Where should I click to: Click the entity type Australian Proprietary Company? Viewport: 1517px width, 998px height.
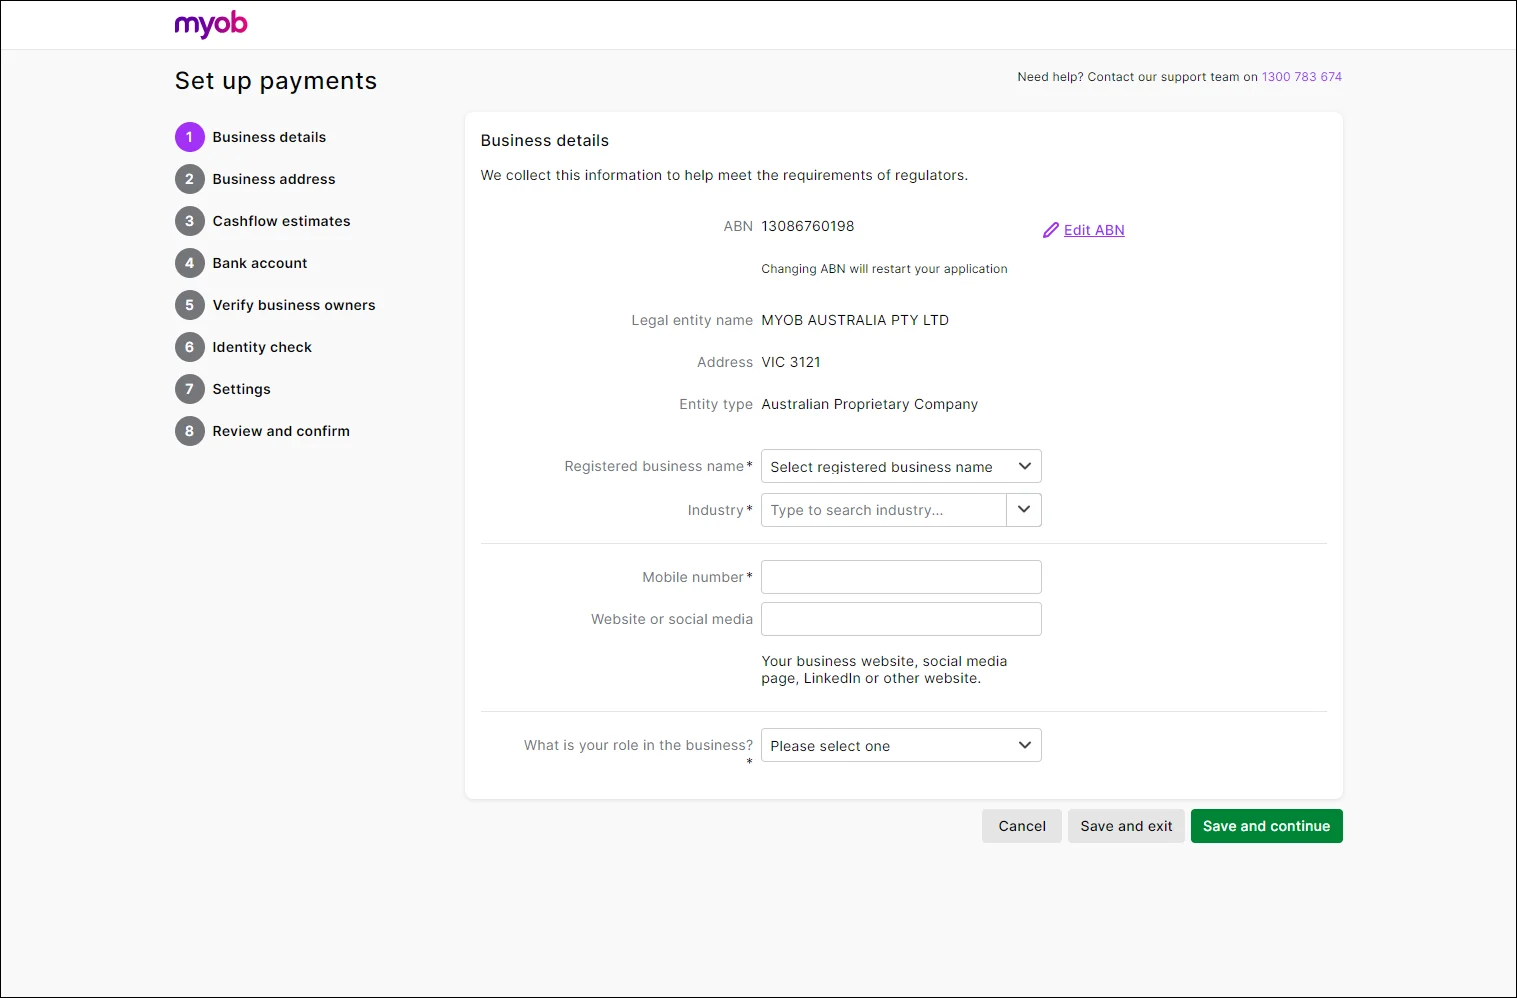tap(870, 404)
